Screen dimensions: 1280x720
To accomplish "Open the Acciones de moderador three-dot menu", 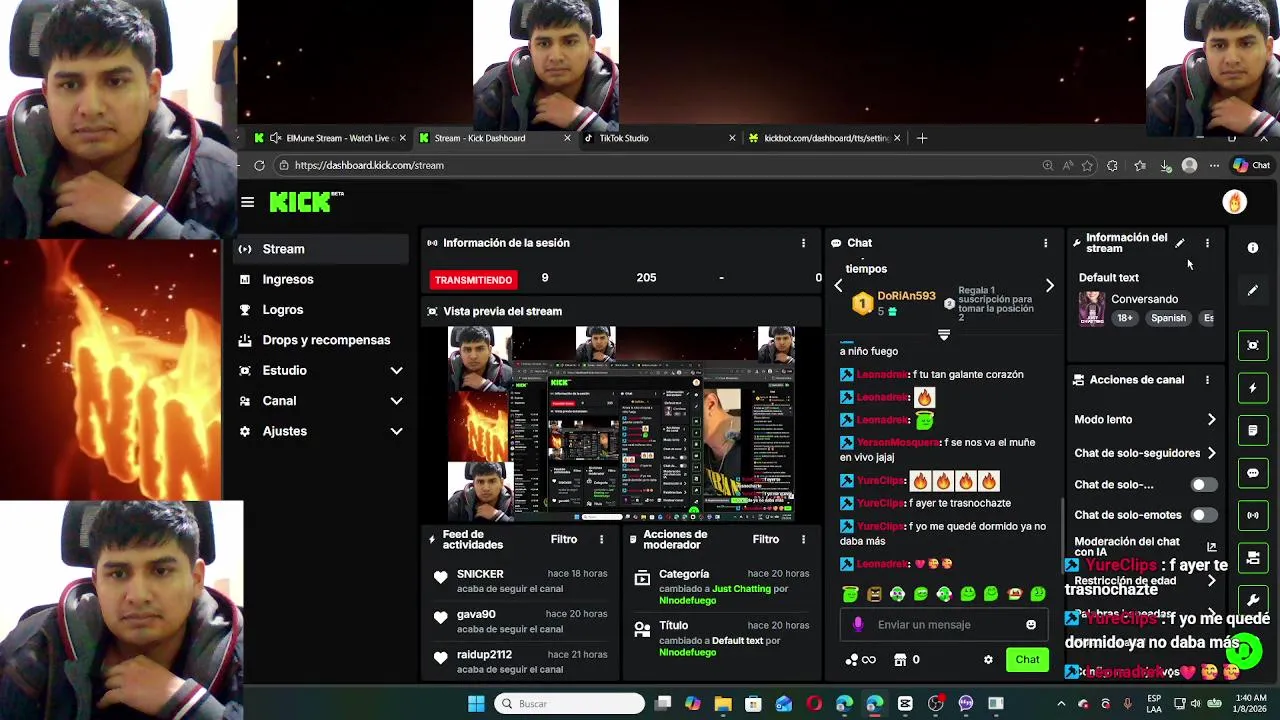I will tap(803, 539).
